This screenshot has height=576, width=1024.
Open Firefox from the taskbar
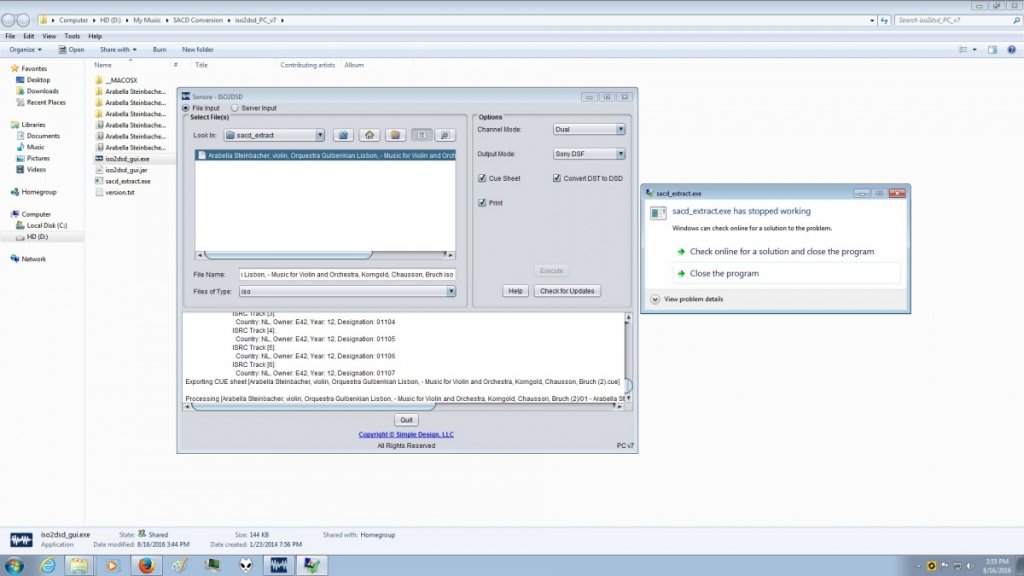146,565
